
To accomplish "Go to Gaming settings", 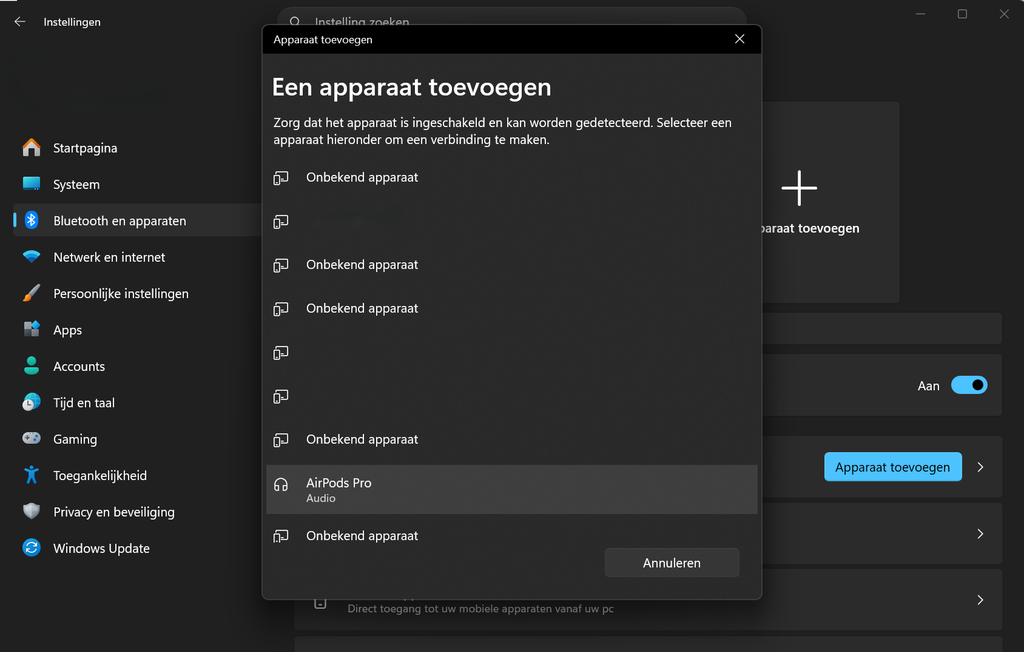I will point(137,439).
